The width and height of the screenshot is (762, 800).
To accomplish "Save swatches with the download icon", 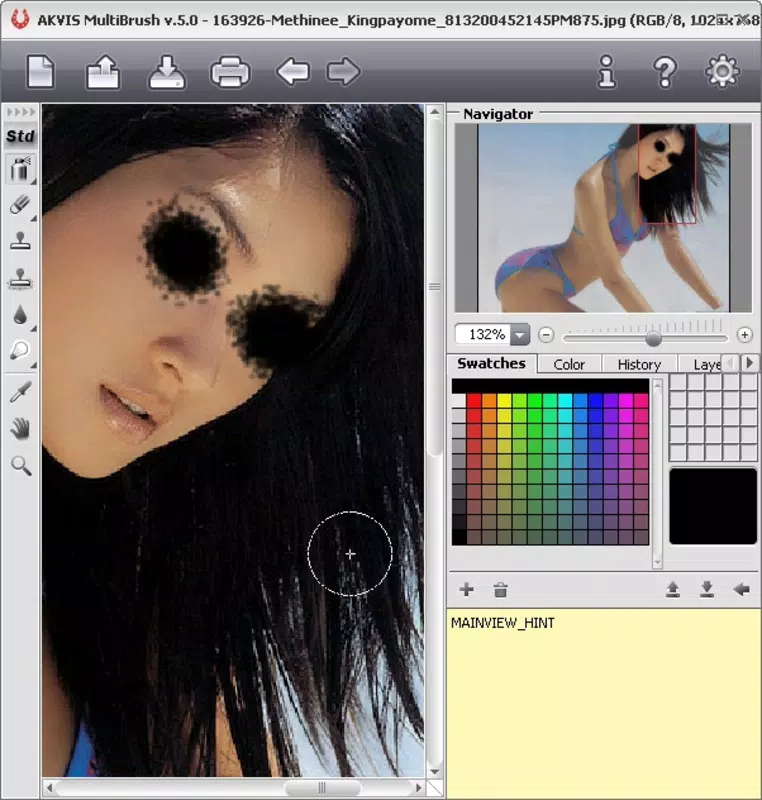I will (x=706, y=590).
